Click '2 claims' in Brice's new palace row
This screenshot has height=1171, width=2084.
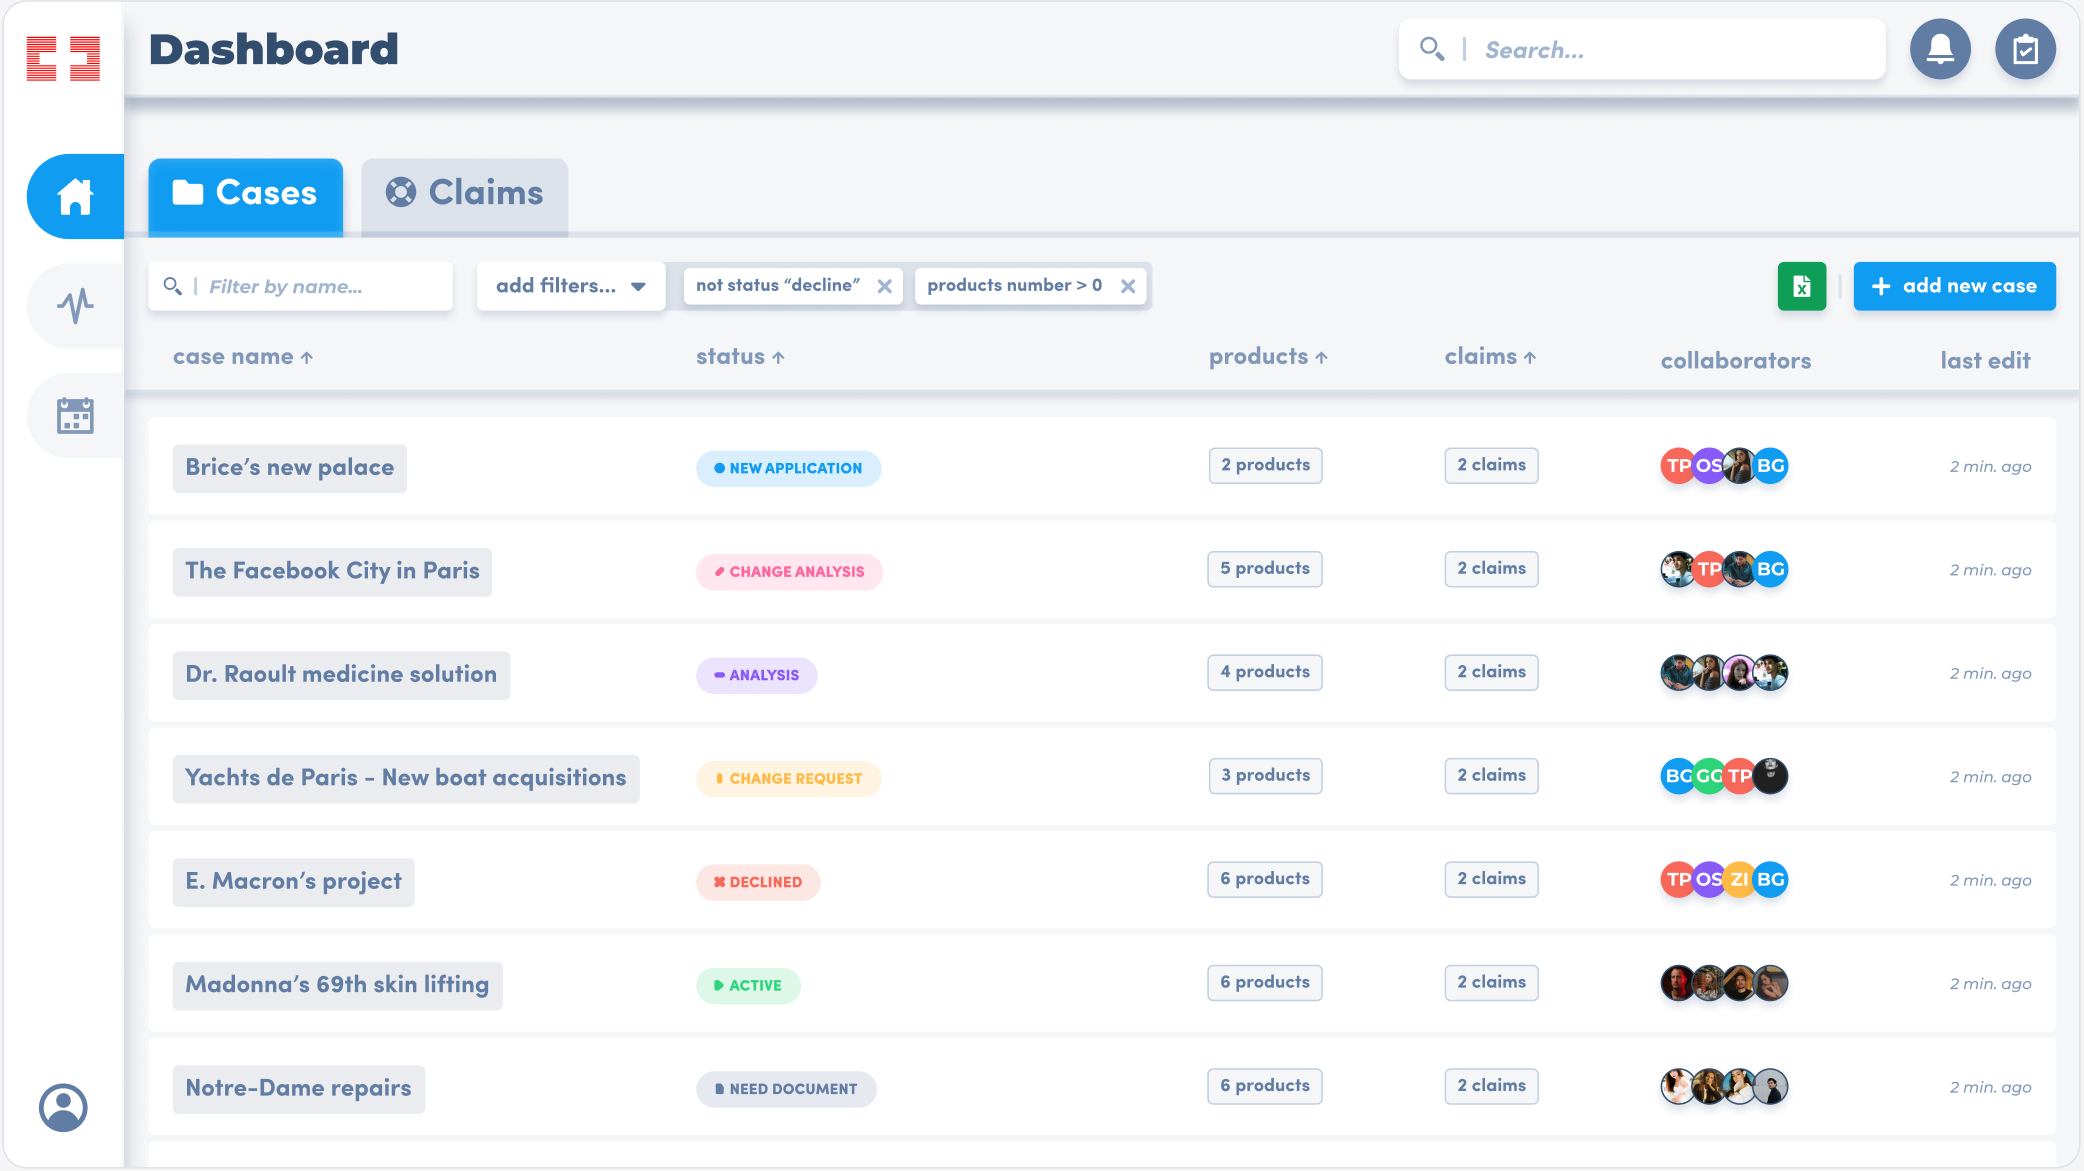click(1492, 465)
